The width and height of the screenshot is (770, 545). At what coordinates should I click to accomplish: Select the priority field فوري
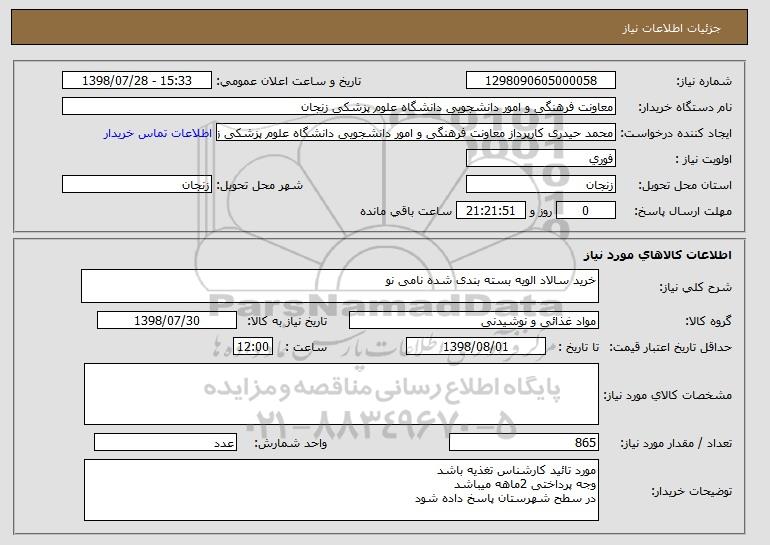tap(541, 159)
